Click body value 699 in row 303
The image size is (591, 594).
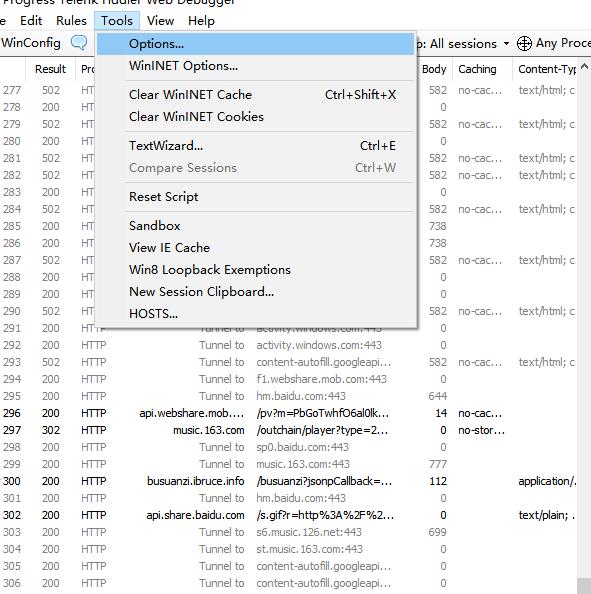coord(438,532)
